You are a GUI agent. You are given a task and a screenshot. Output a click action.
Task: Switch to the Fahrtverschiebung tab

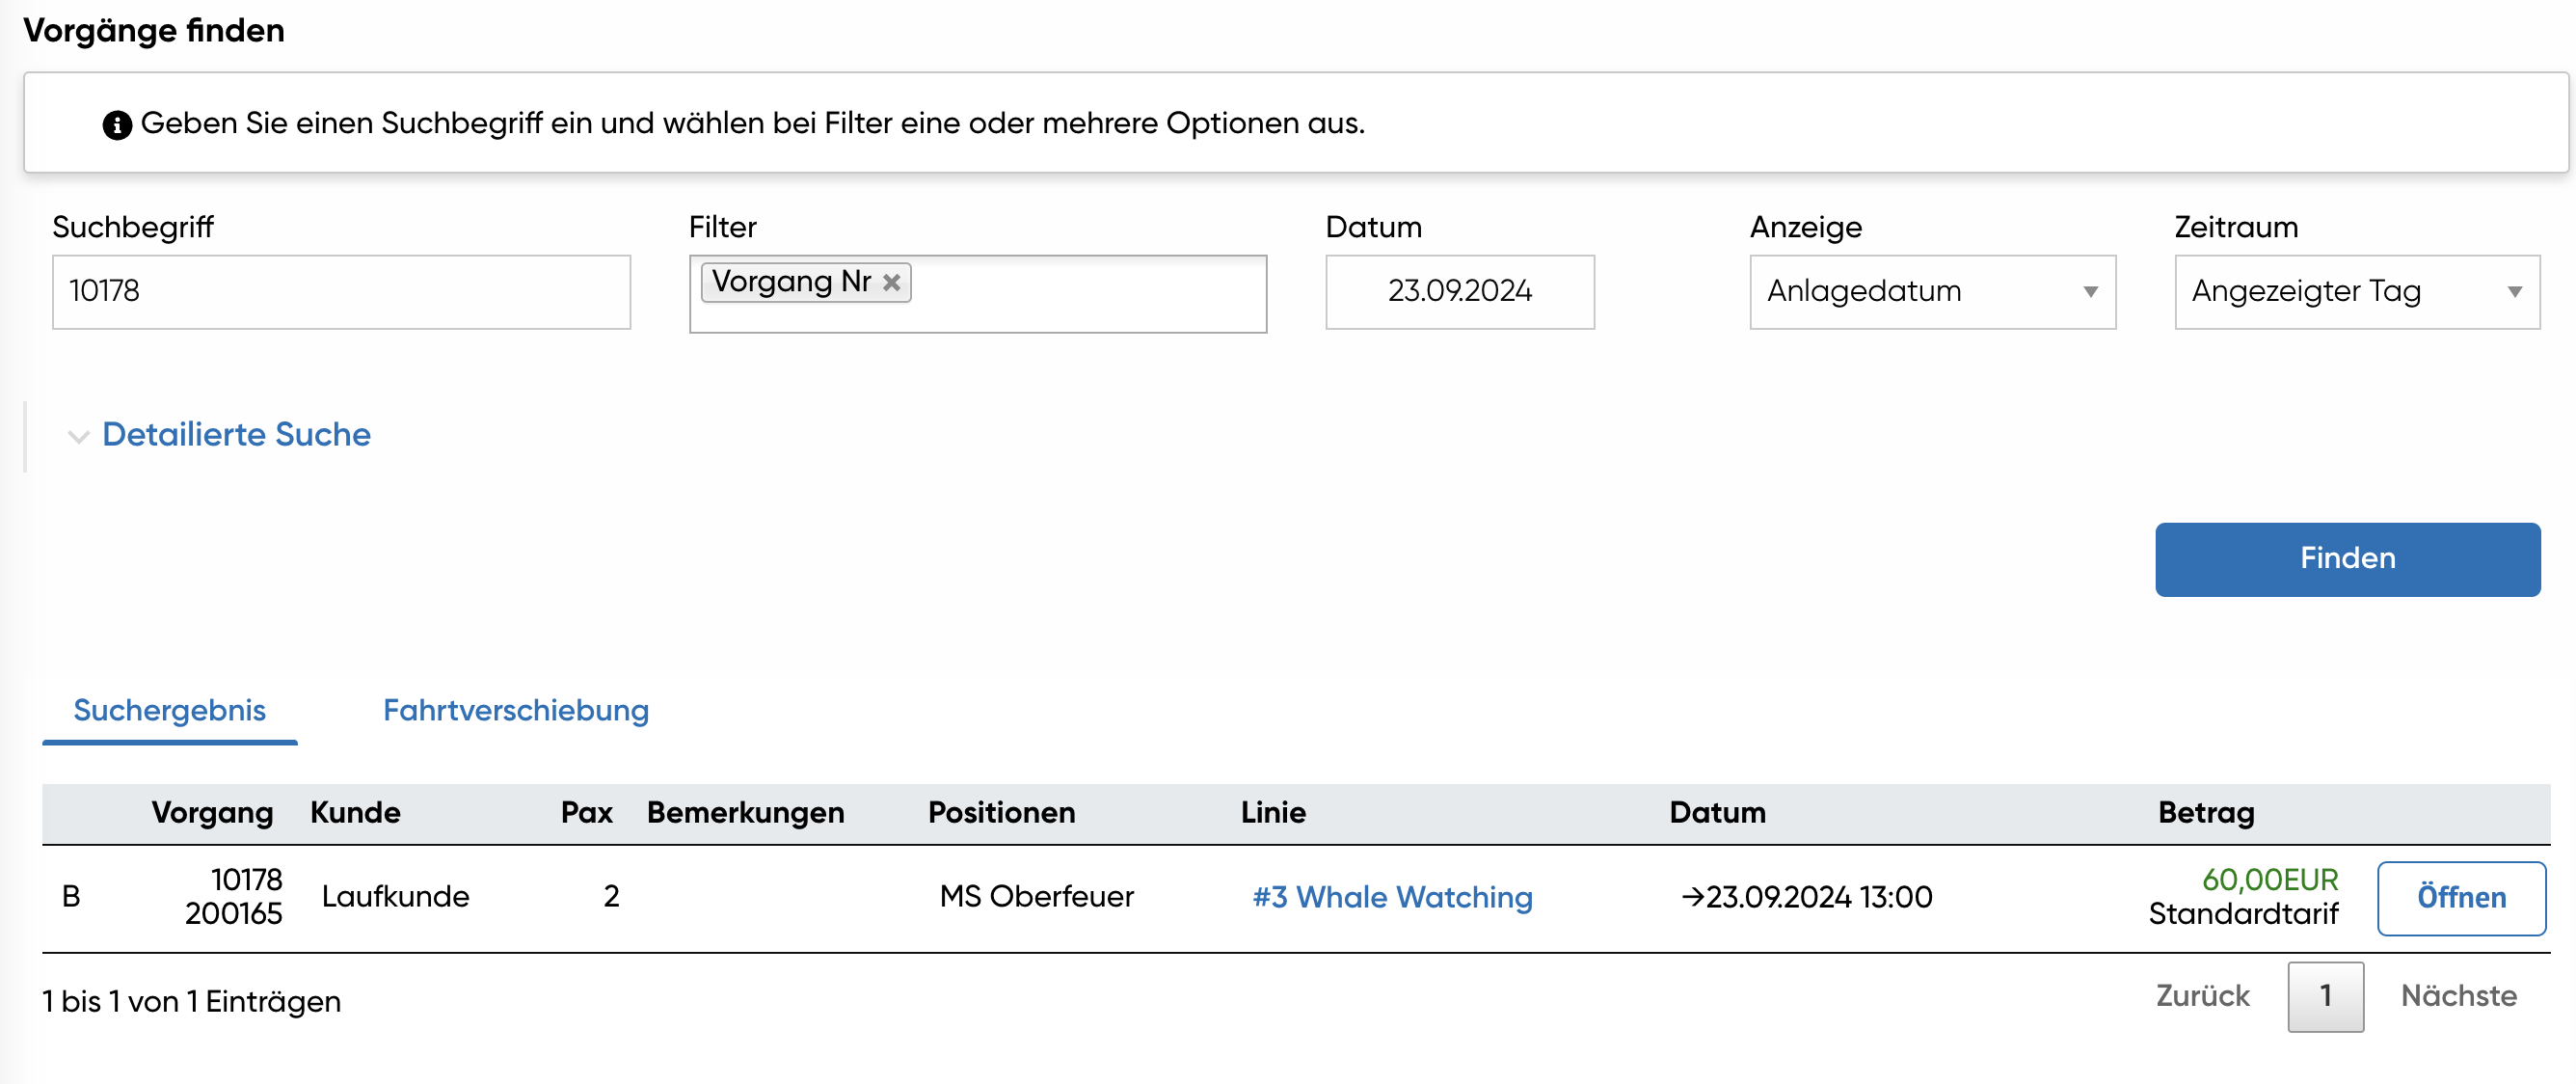516,711
